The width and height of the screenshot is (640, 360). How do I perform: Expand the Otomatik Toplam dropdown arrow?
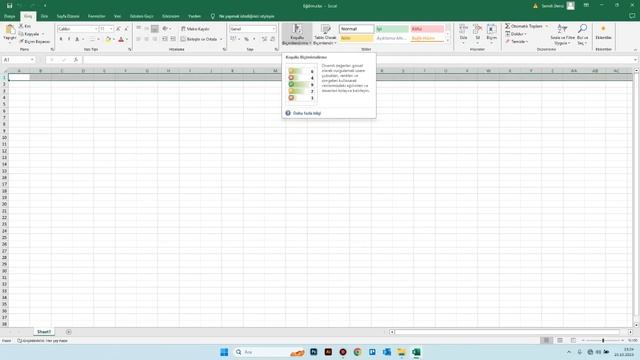point(547,26)
